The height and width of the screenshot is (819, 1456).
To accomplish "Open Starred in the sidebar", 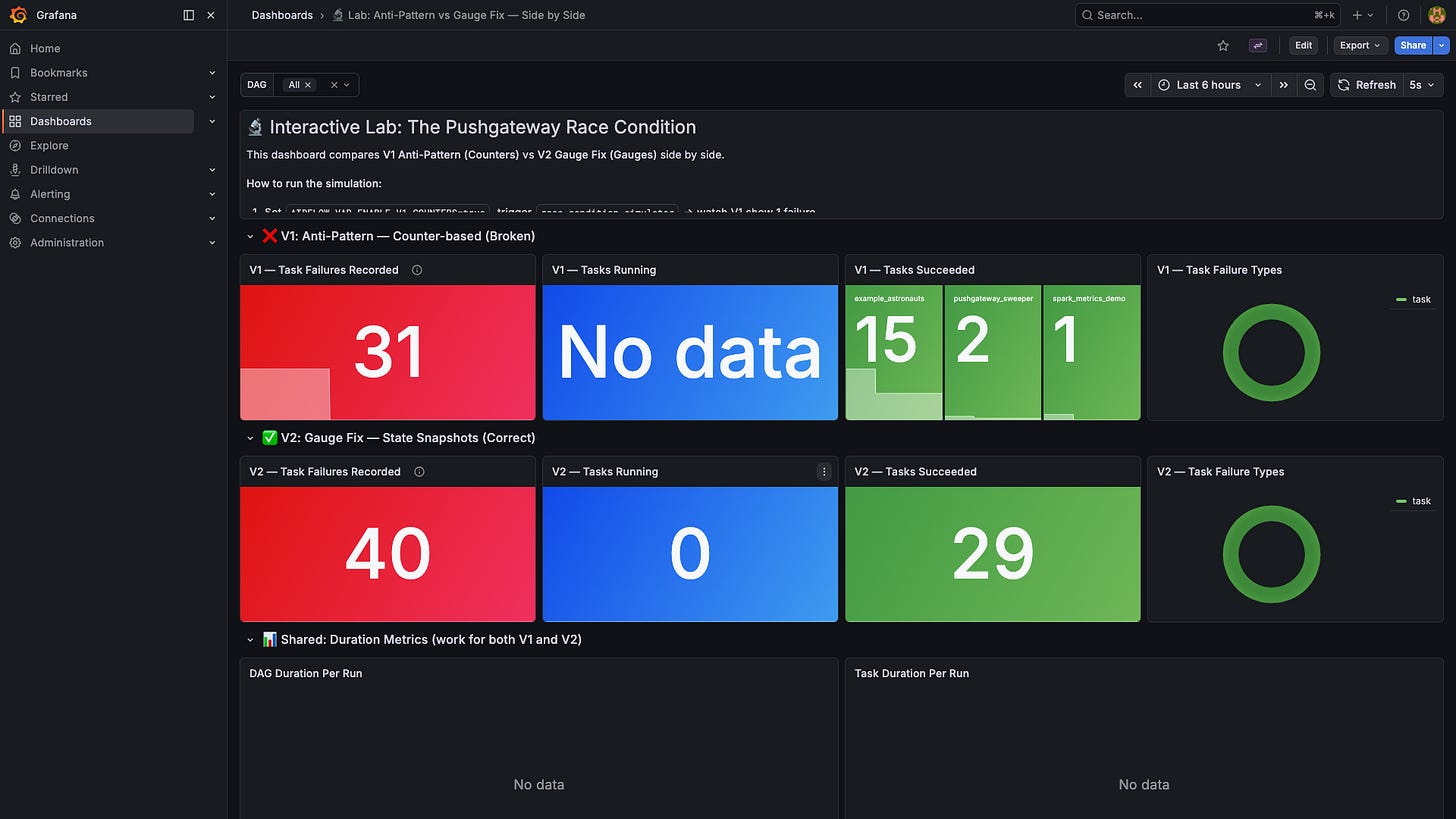I will 49,97.
